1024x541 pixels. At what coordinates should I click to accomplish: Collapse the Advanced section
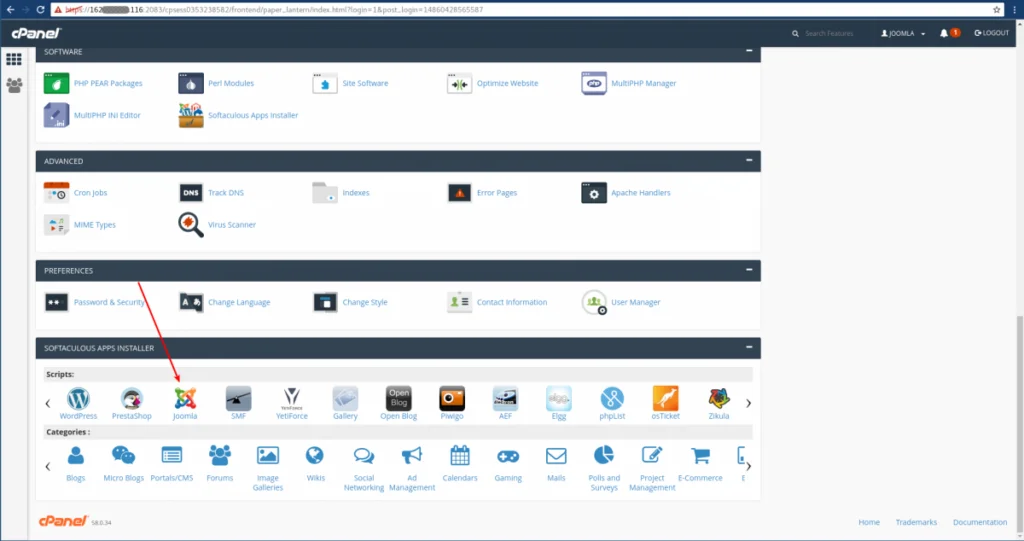pos(749,160)
